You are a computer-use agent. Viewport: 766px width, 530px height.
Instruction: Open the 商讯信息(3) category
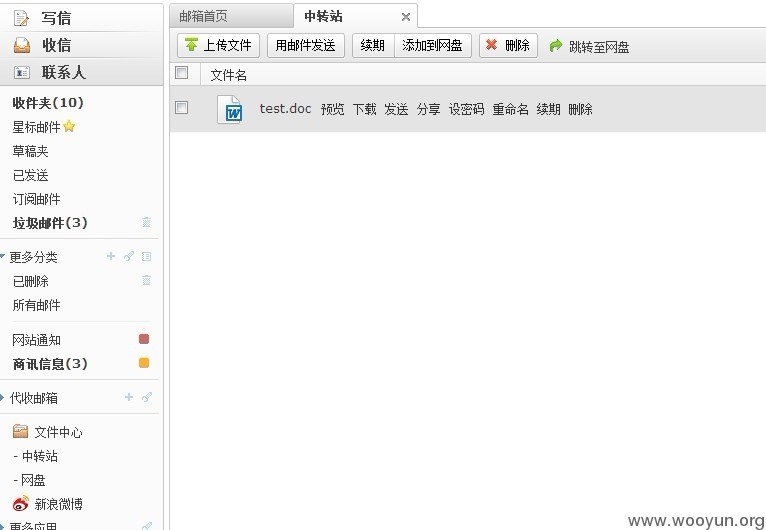pos(50,363)
